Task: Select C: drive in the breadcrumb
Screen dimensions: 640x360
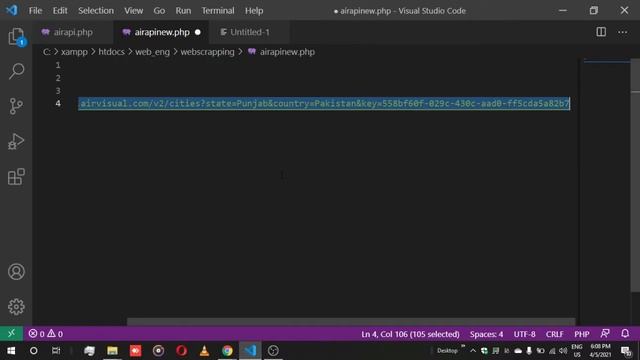Action: tap(47, 52)
